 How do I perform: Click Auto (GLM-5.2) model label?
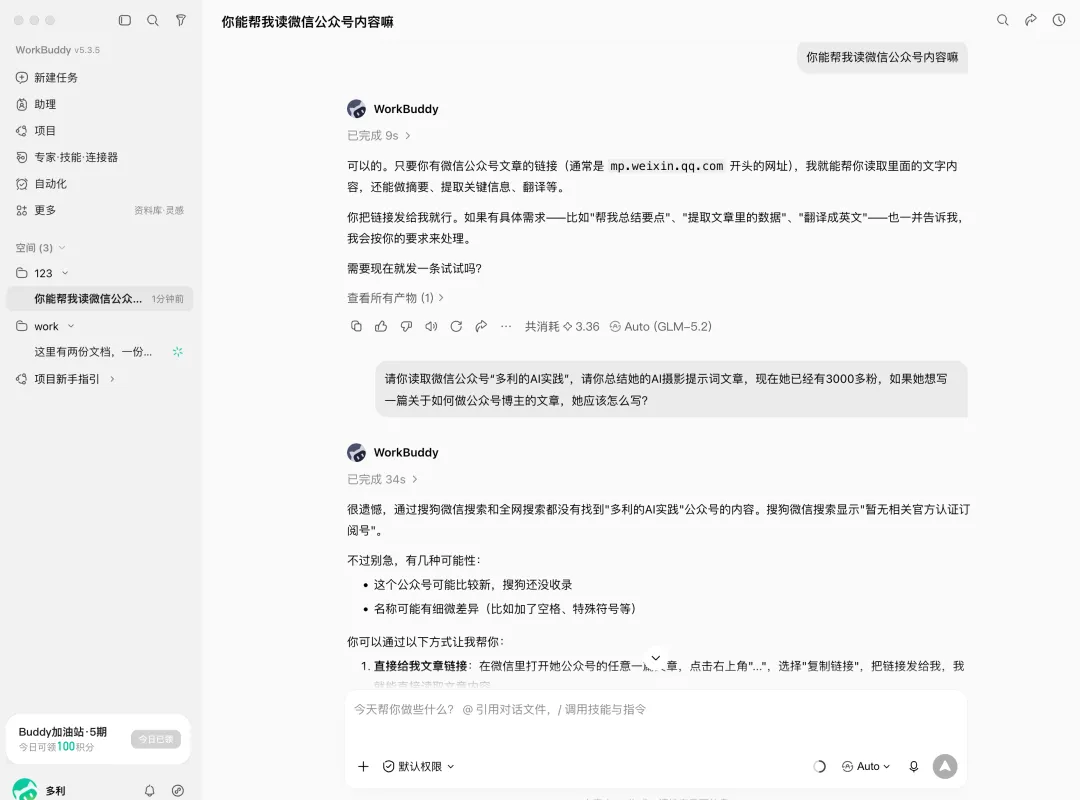pyautogui.click(x=661, y=327)
